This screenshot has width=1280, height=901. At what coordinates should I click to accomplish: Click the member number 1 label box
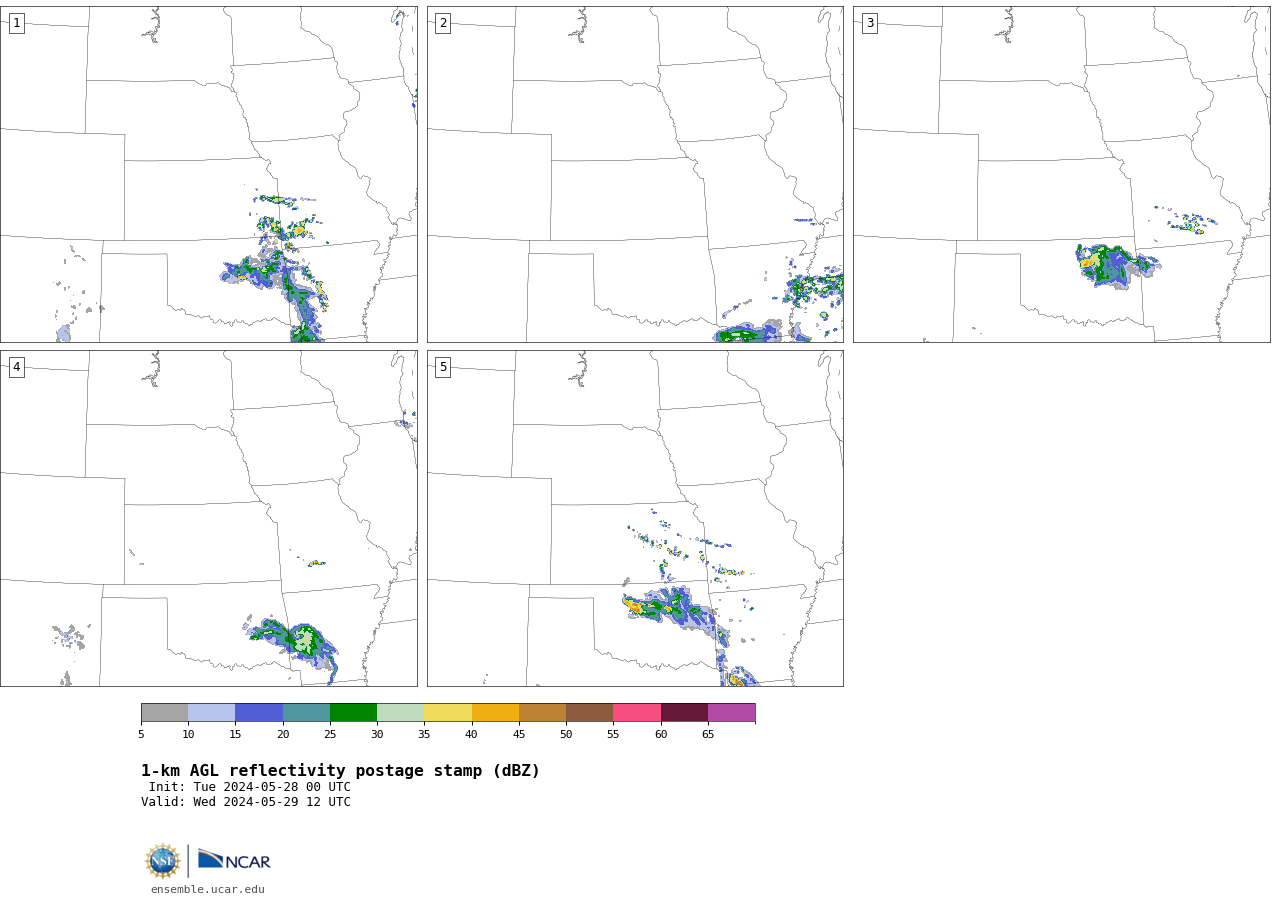pos(16,23)
